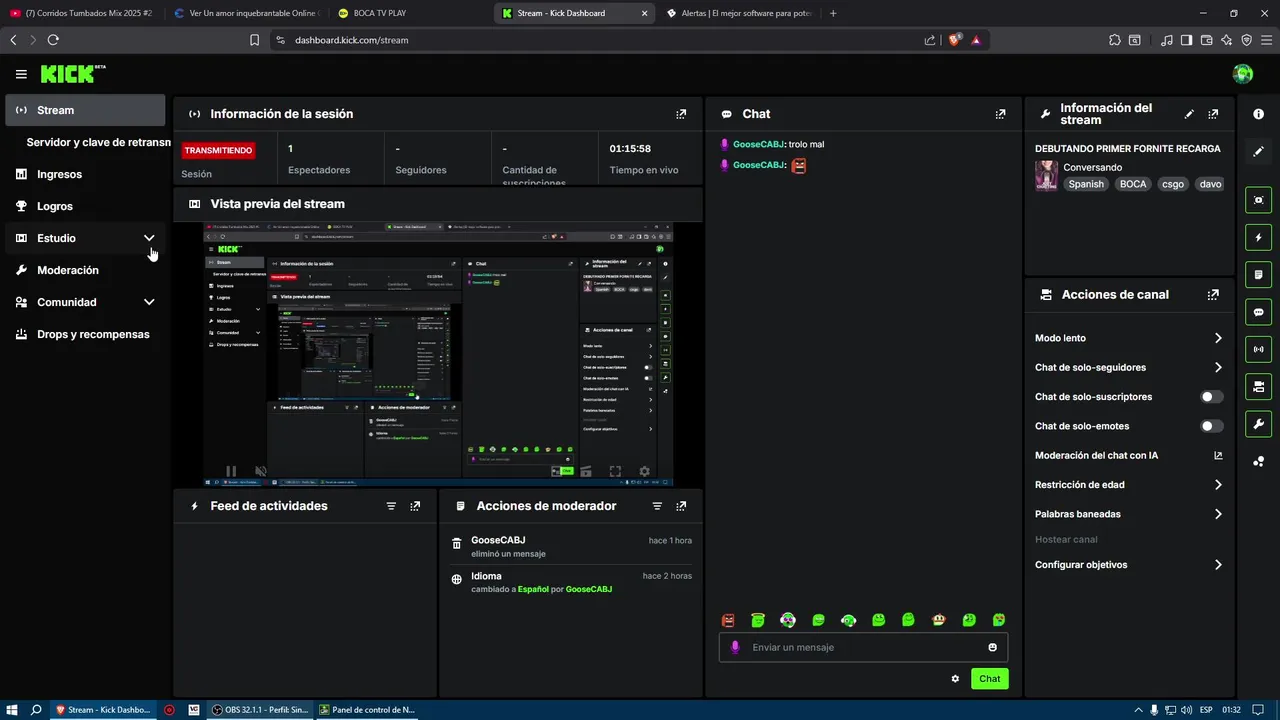Open chat settings with the gear icon
Image resolution: width=1280 pixels, height=720 pixels.
(955, 679)
